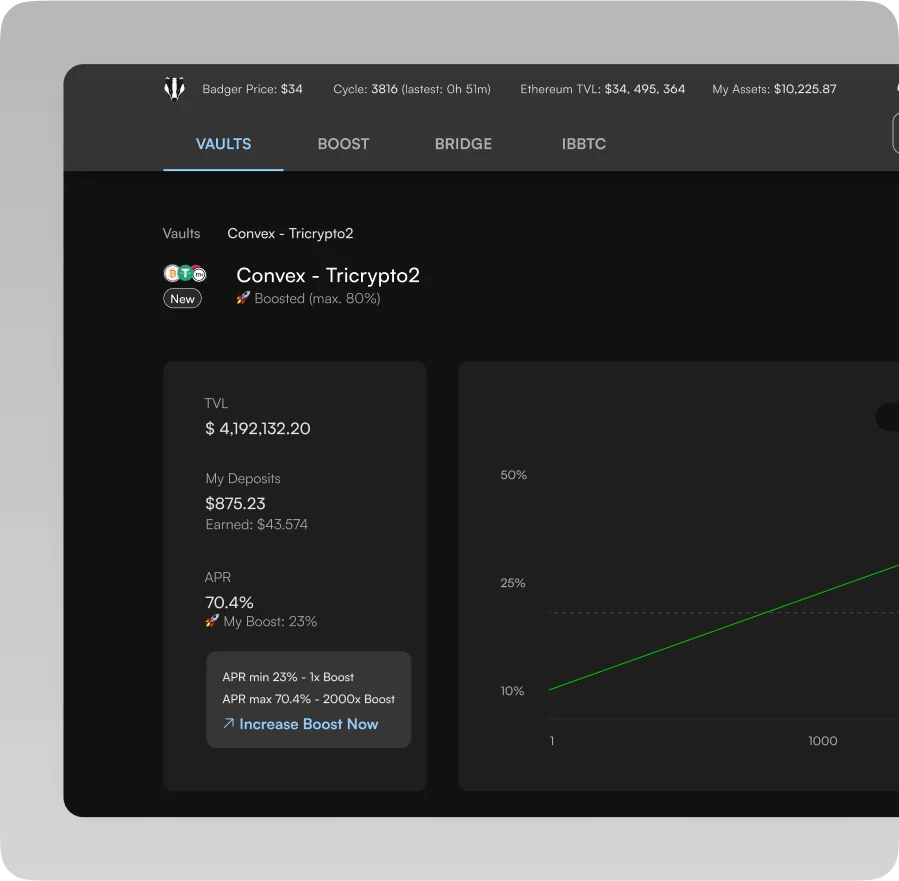This screenshot has width=899, height=881.
Task: Click the New badge
Action: point(182,299)
